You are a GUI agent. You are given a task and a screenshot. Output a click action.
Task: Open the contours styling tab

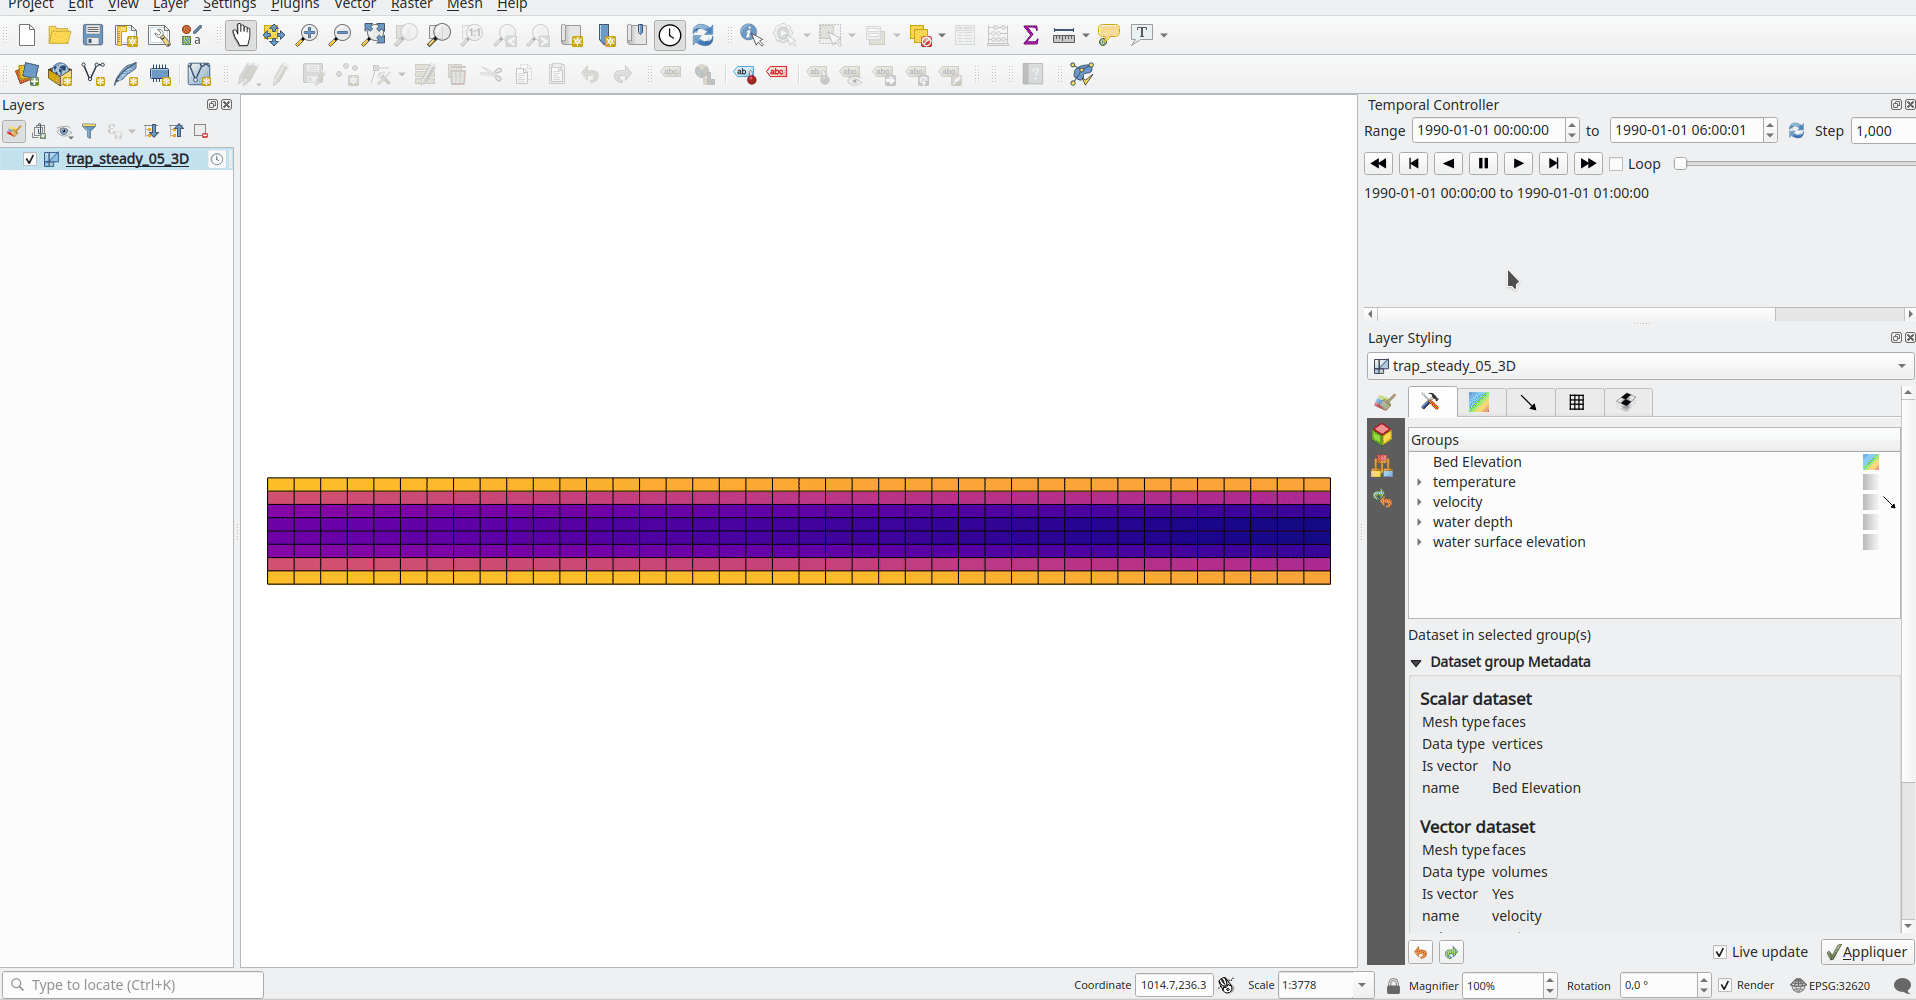pyautogui.click(x=1479, y=402)
